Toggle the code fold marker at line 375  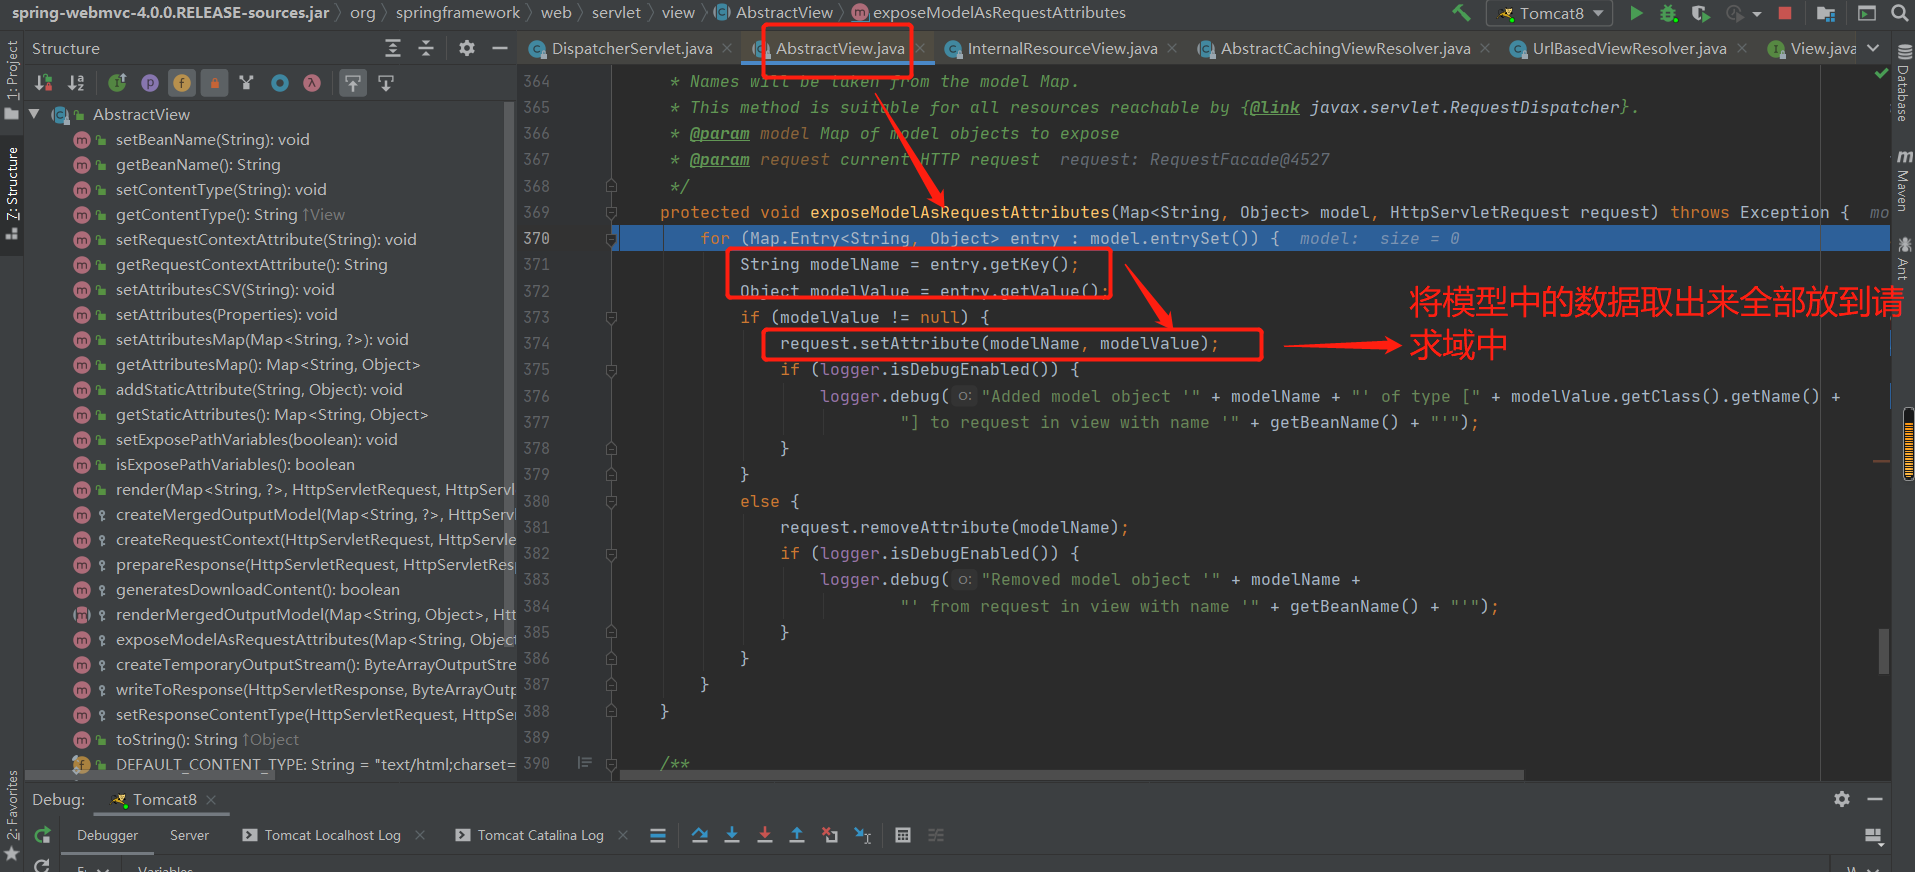pyautogui.click(x=611, y=369)
